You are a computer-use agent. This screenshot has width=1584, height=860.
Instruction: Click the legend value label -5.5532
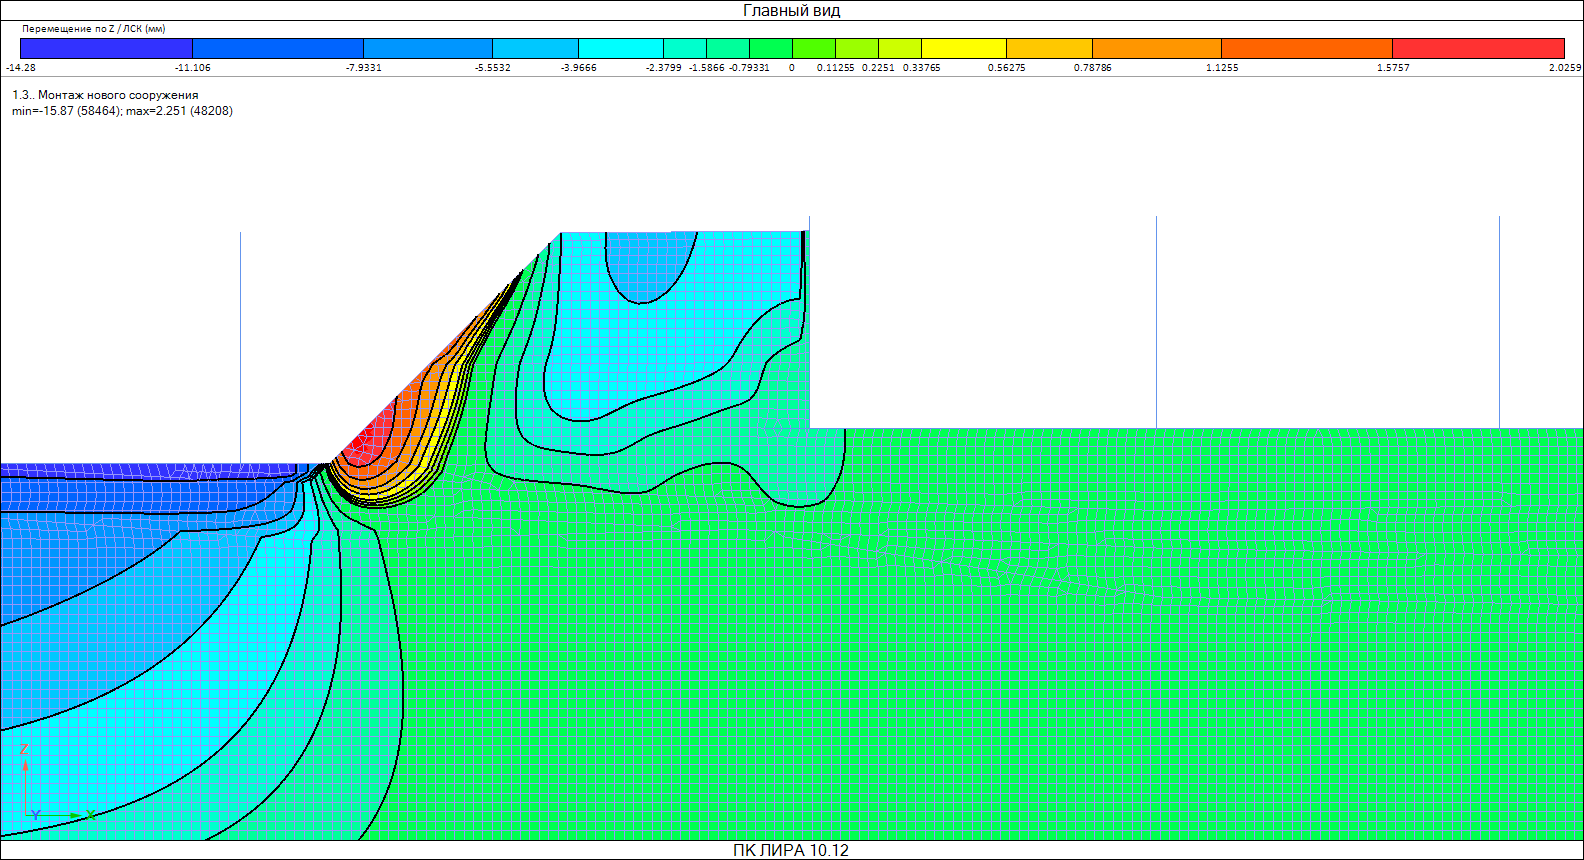point(492,68)
